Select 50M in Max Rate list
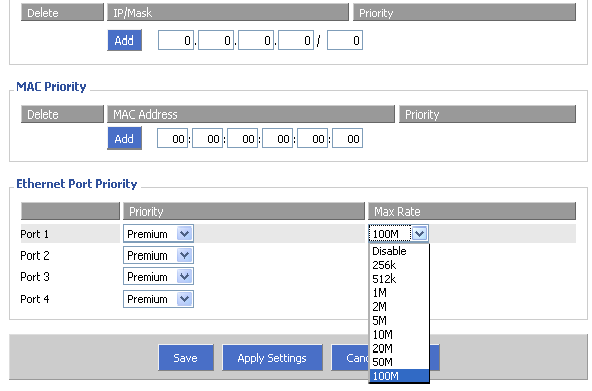Viewport: 592px width, 391px height. (399, 362)
